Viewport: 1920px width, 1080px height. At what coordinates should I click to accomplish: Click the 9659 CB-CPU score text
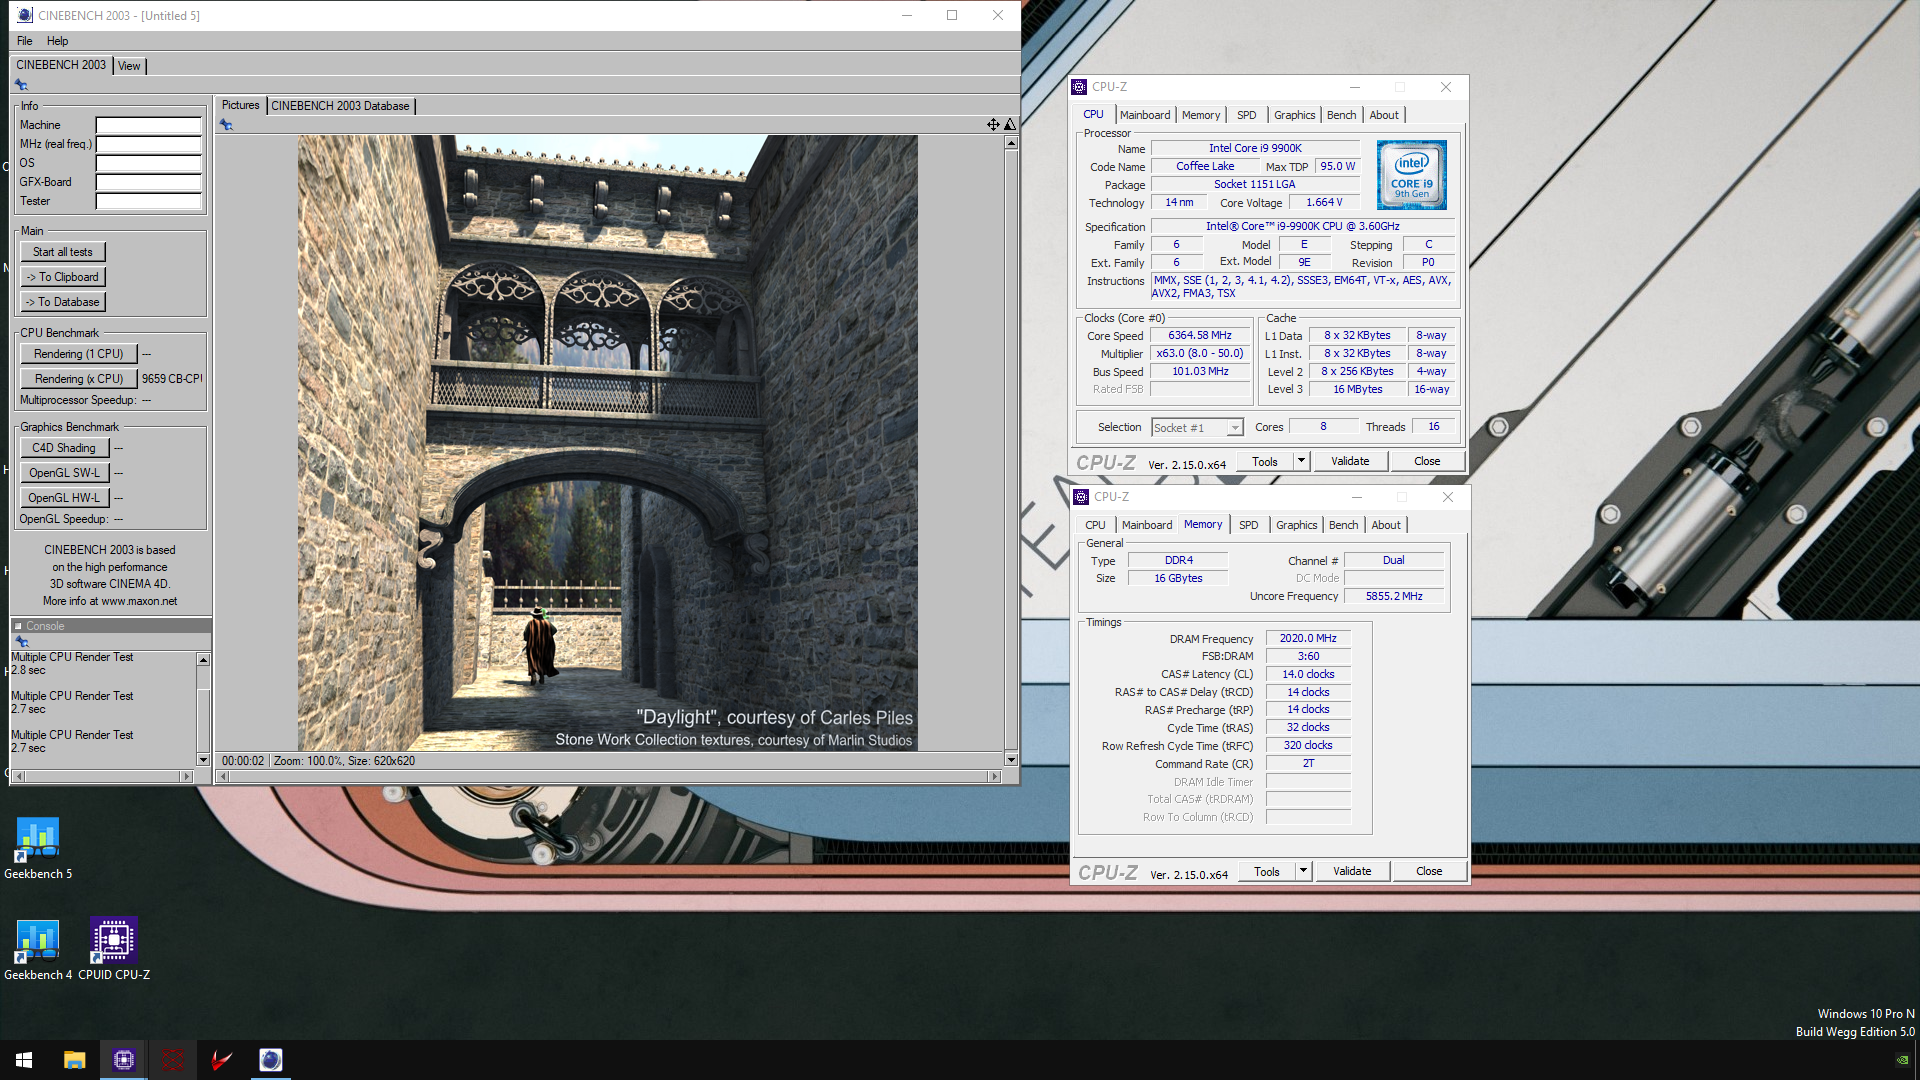(172, 379)
